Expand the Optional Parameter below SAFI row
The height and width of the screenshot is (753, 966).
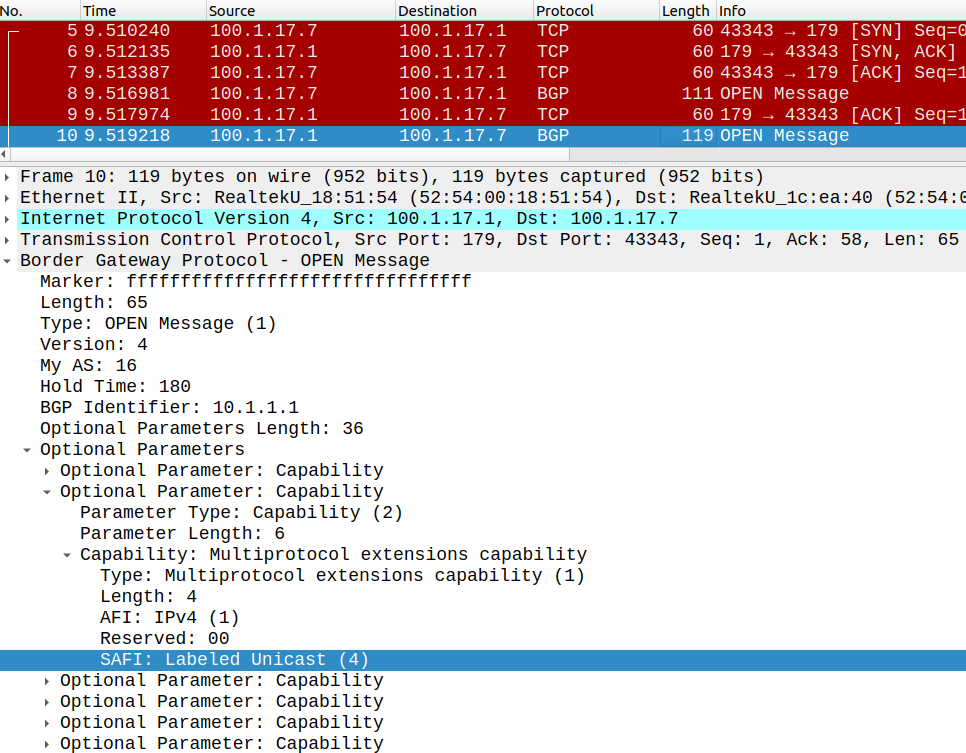click(x=47, y=681)
